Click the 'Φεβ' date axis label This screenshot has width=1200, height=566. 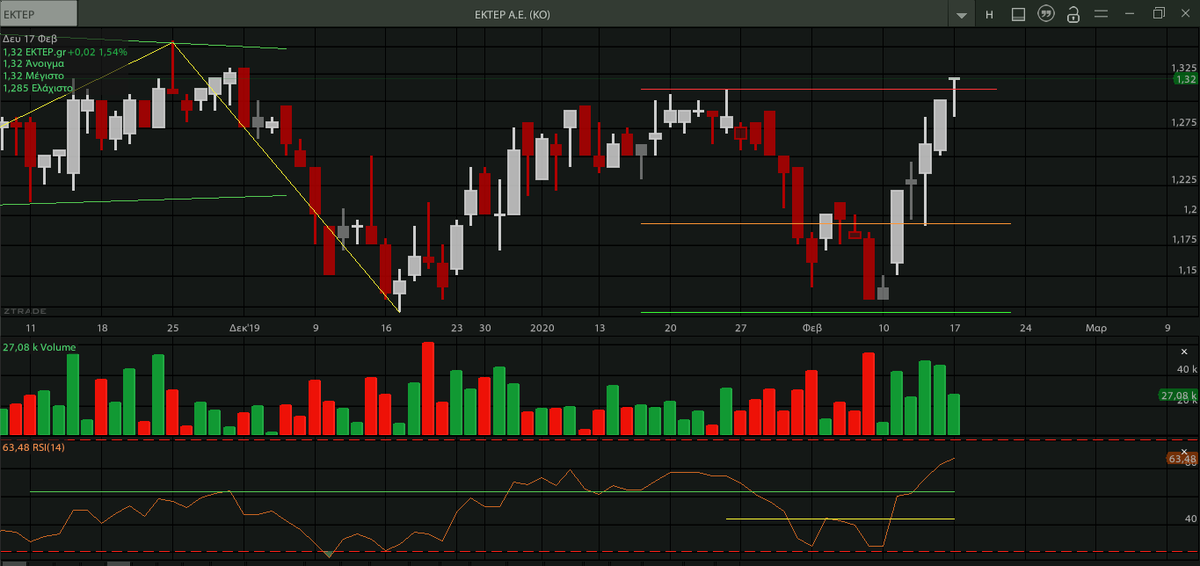[x=813, y=327]
